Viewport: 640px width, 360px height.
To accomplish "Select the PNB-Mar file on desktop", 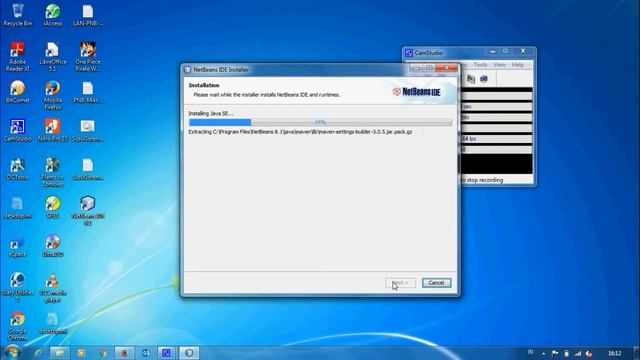I will 88,92.
